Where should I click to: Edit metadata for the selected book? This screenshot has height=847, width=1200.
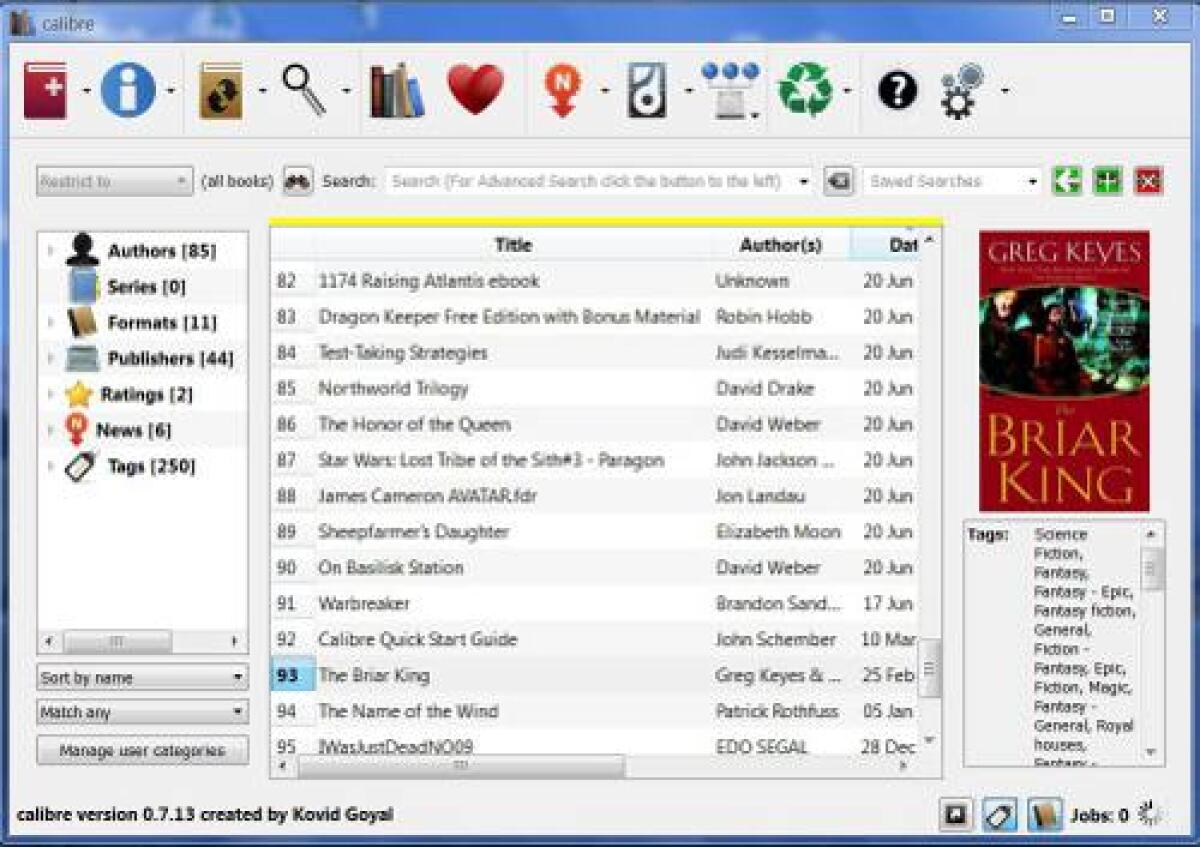tap(128, 88)
